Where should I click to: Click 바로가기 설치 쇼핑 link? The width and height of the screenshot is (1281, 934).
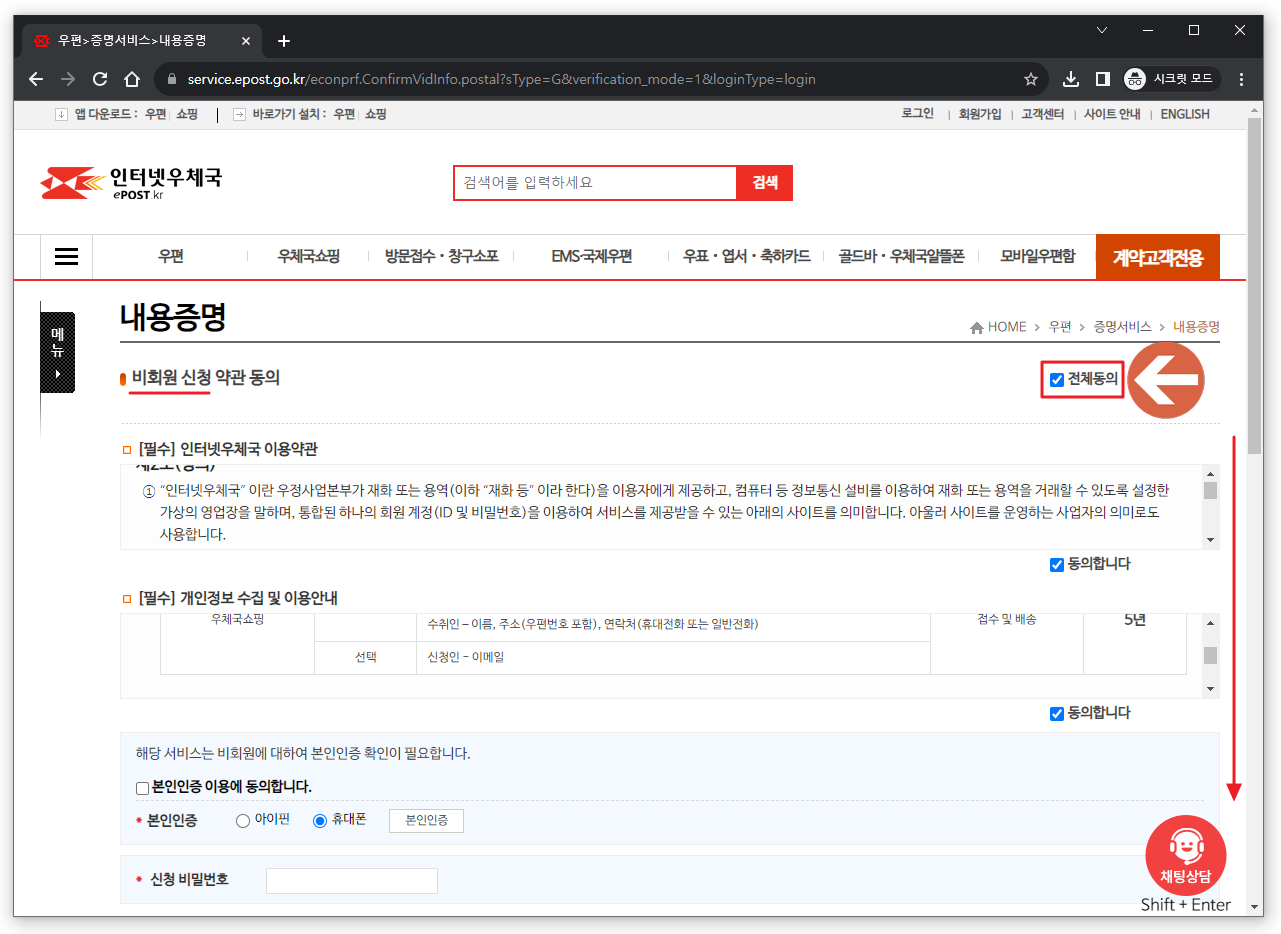[x=376, y=114]
